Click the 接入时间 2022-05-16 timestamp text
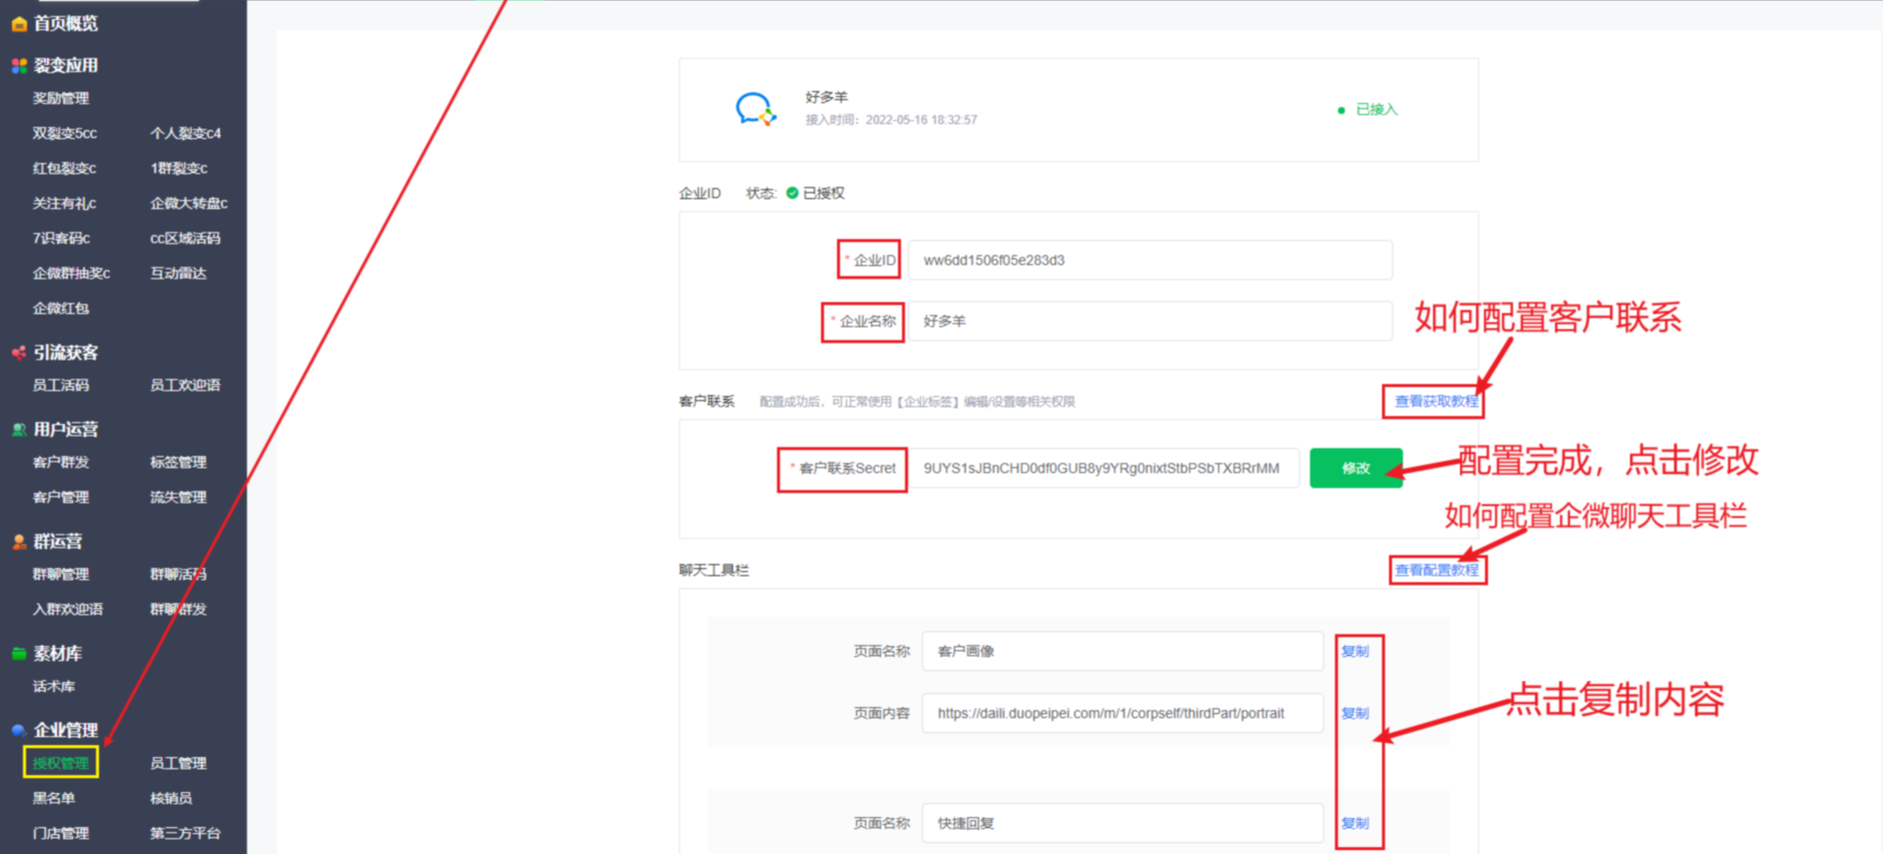The image size is (1883, 854). [x=891, y=120]
